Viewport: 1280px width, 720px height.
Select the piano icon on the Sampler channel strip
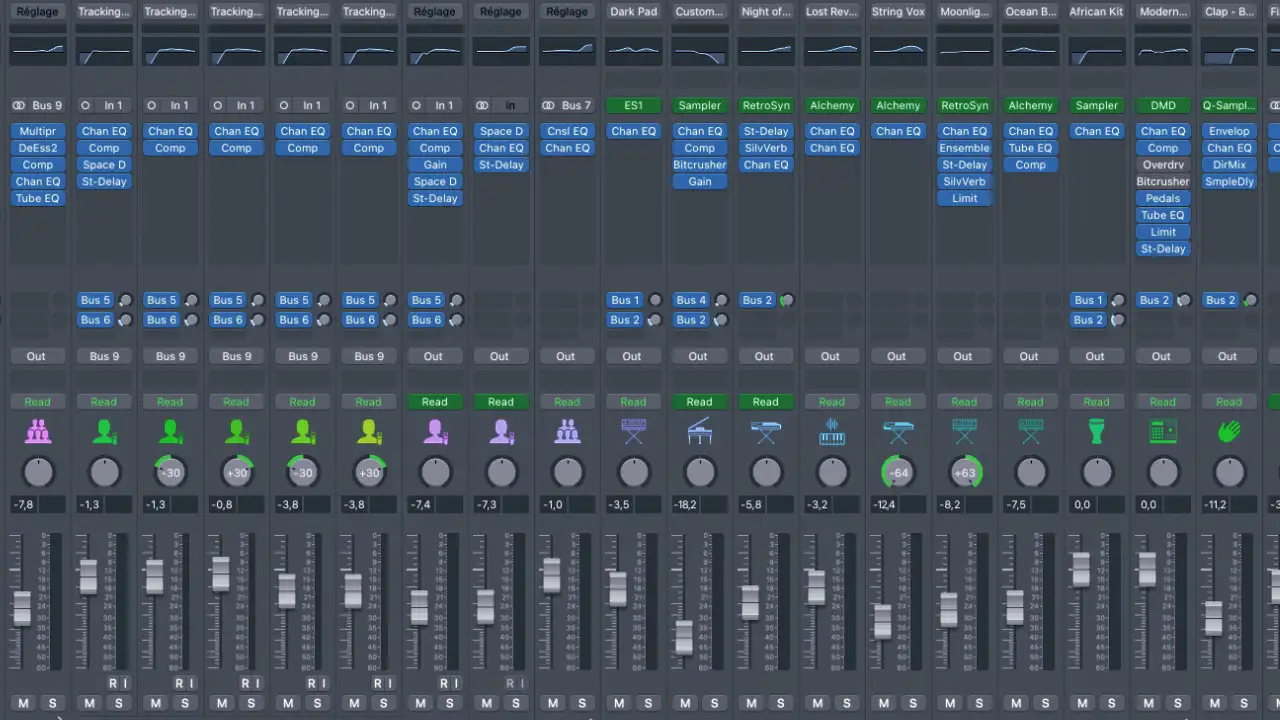point(699,432)
